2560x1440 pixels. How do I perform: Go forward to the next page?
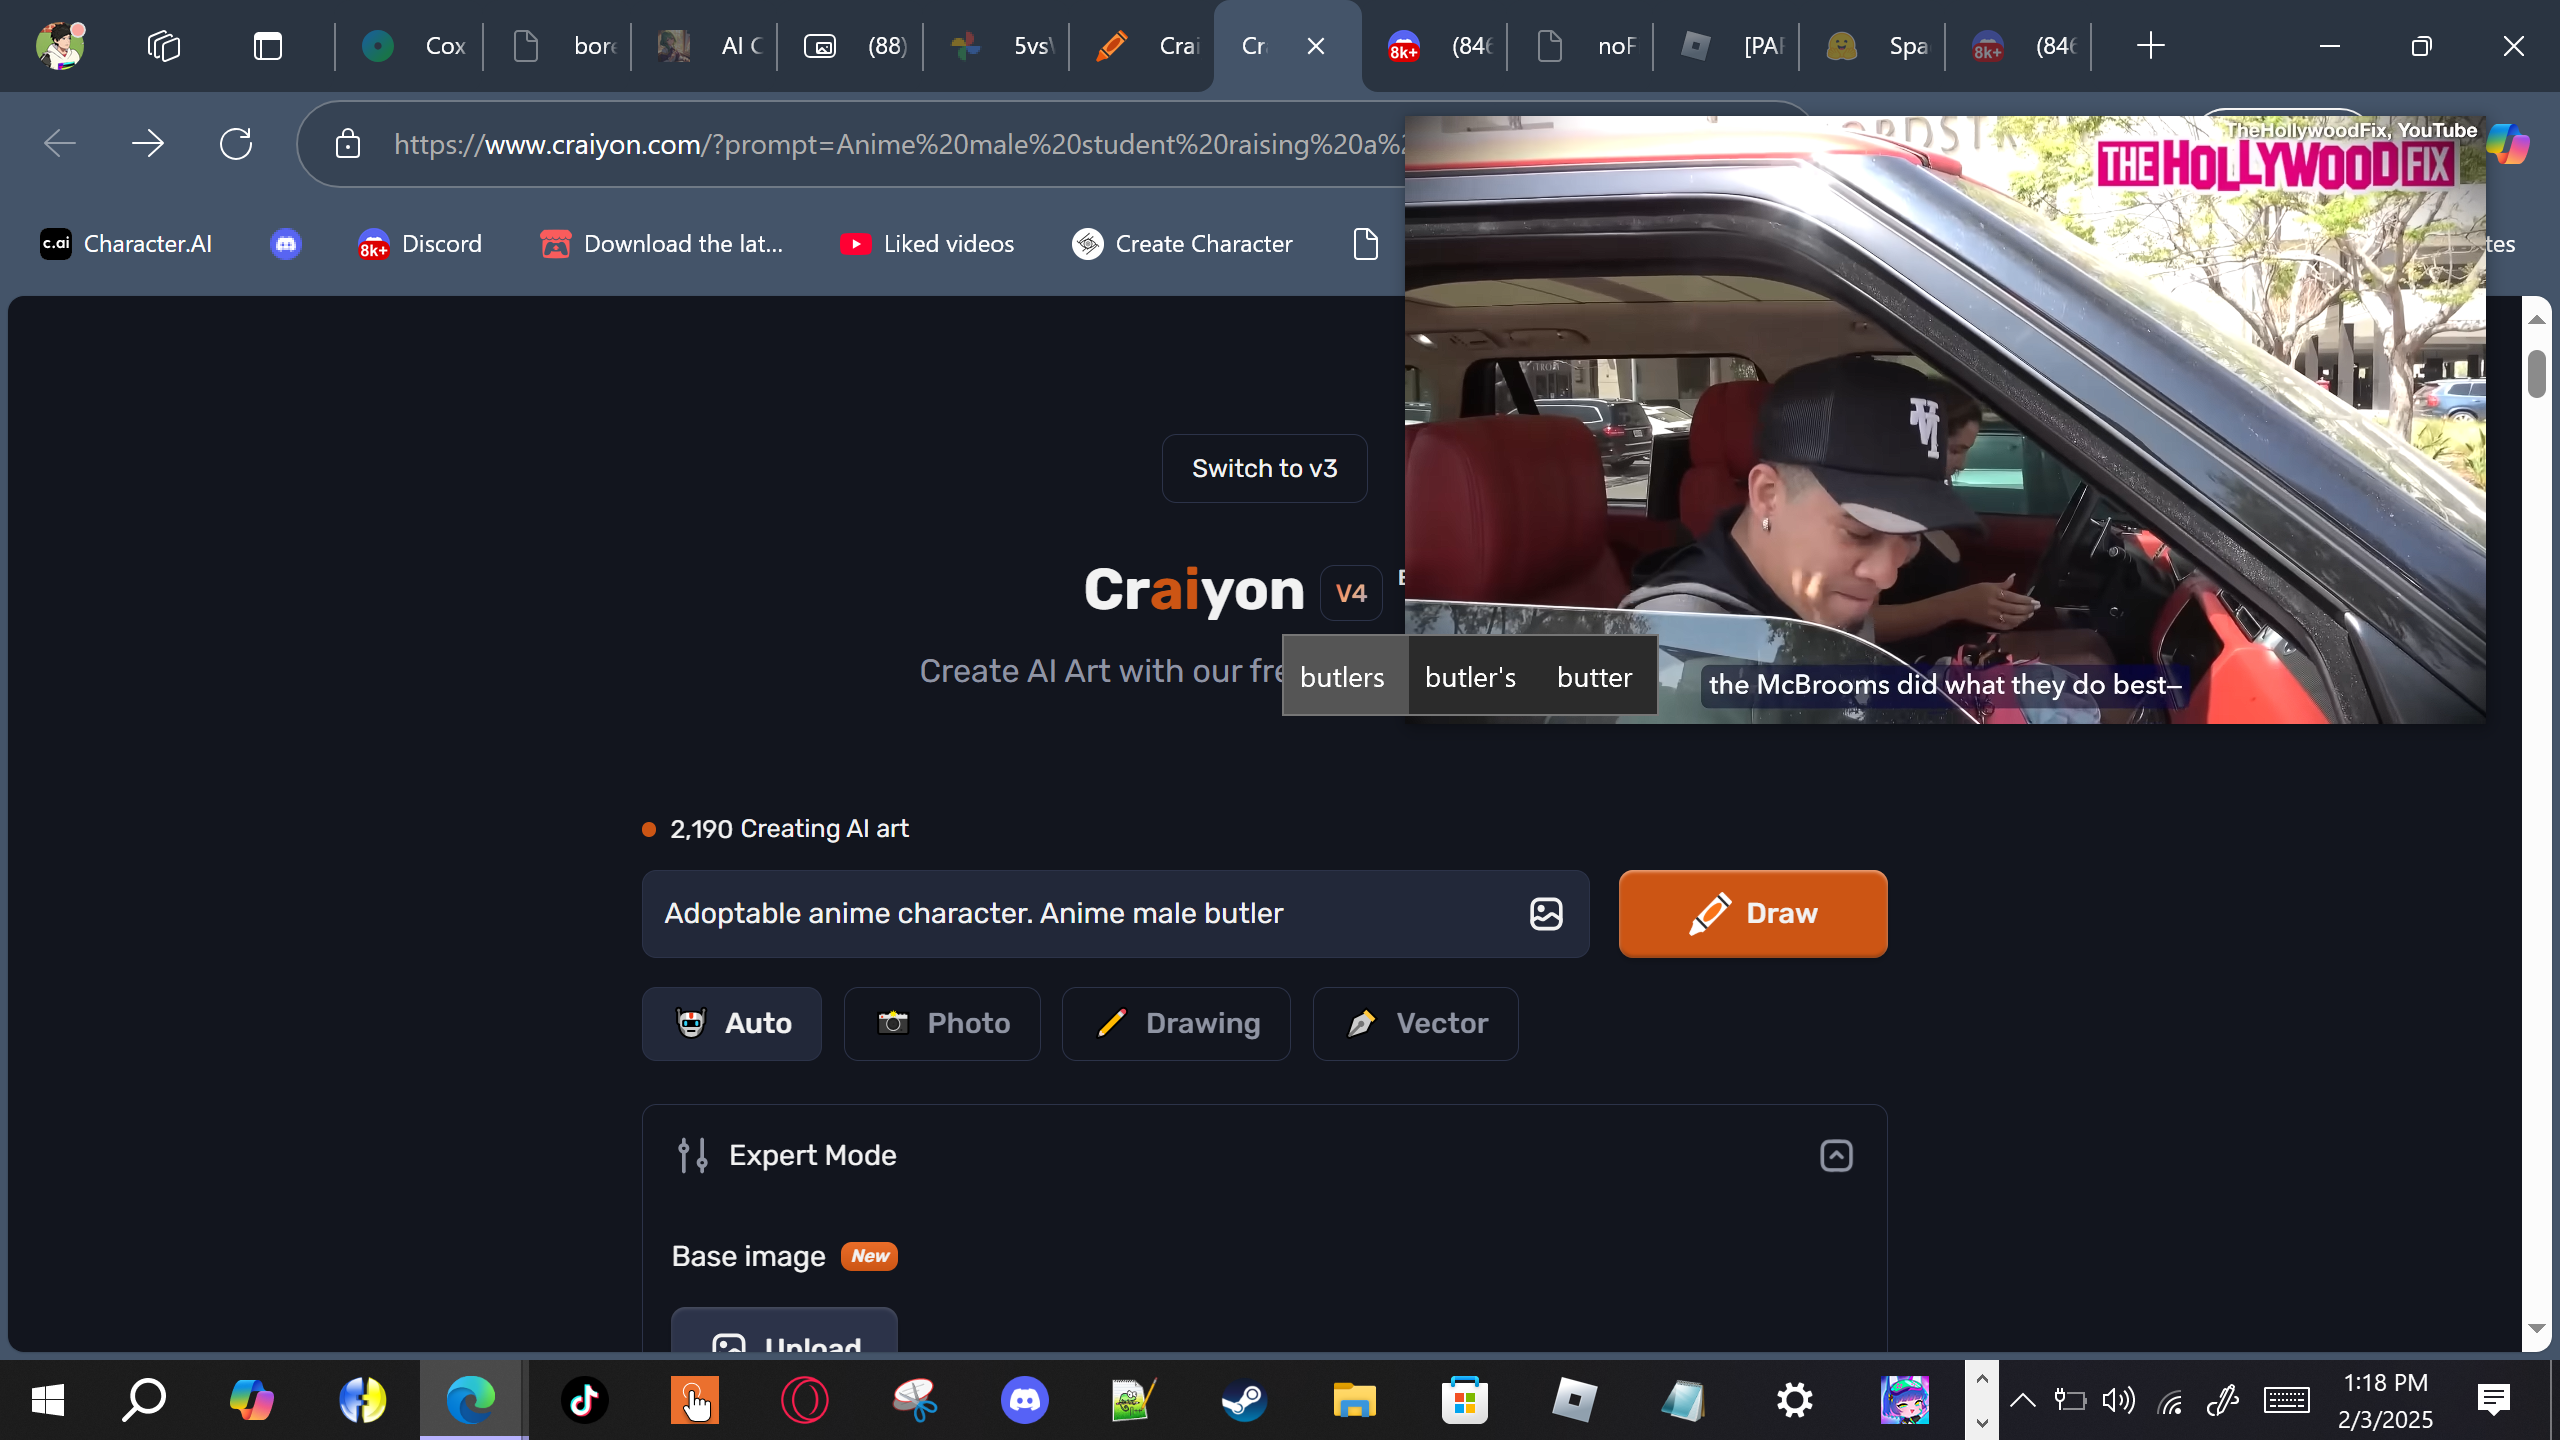pyautogui.click(x=148, y=144)
